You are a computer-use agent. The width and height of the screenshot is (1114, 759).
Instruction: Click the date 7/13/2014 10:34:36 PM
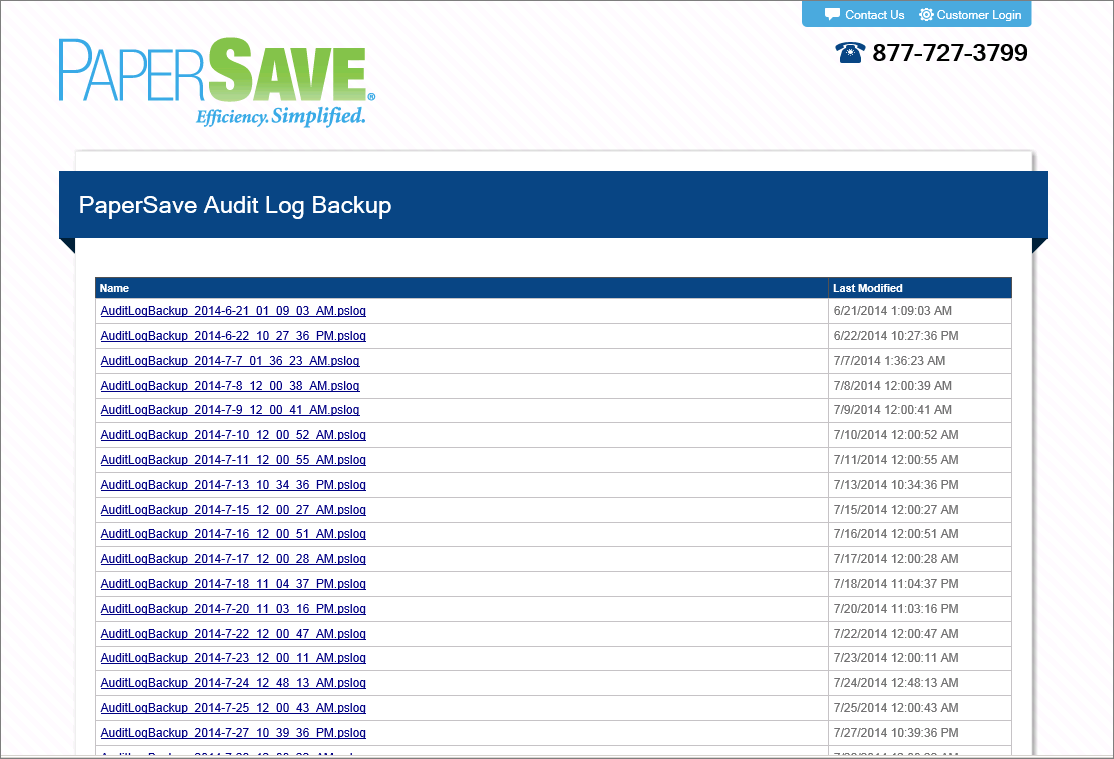pyautogui.click(x=896, y=484)
